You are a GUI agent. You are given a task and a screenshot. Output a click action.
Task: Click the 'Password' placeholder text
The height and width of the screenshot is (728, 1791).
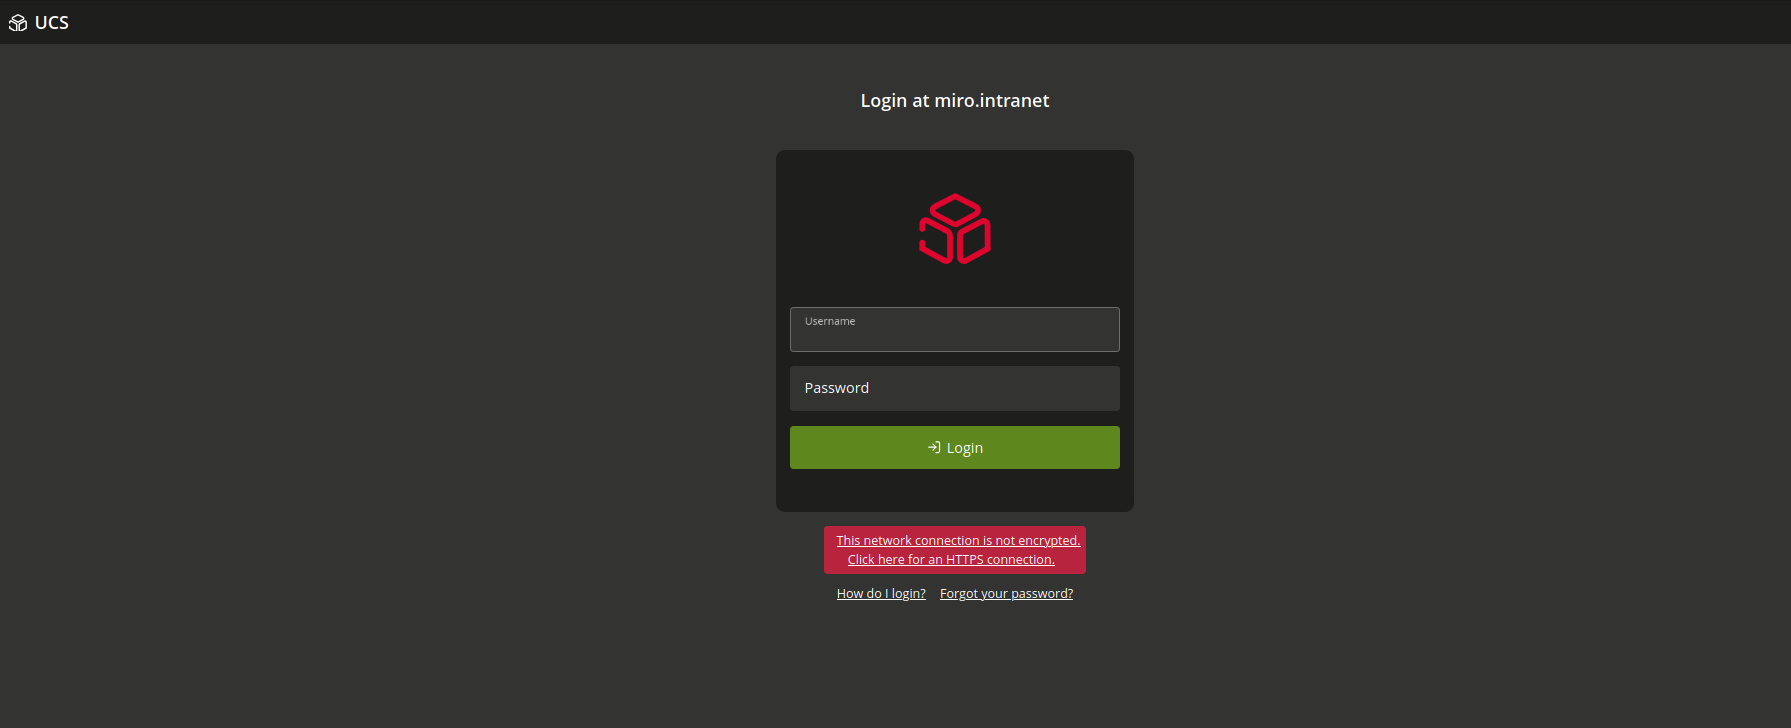(x=837, y=388)
